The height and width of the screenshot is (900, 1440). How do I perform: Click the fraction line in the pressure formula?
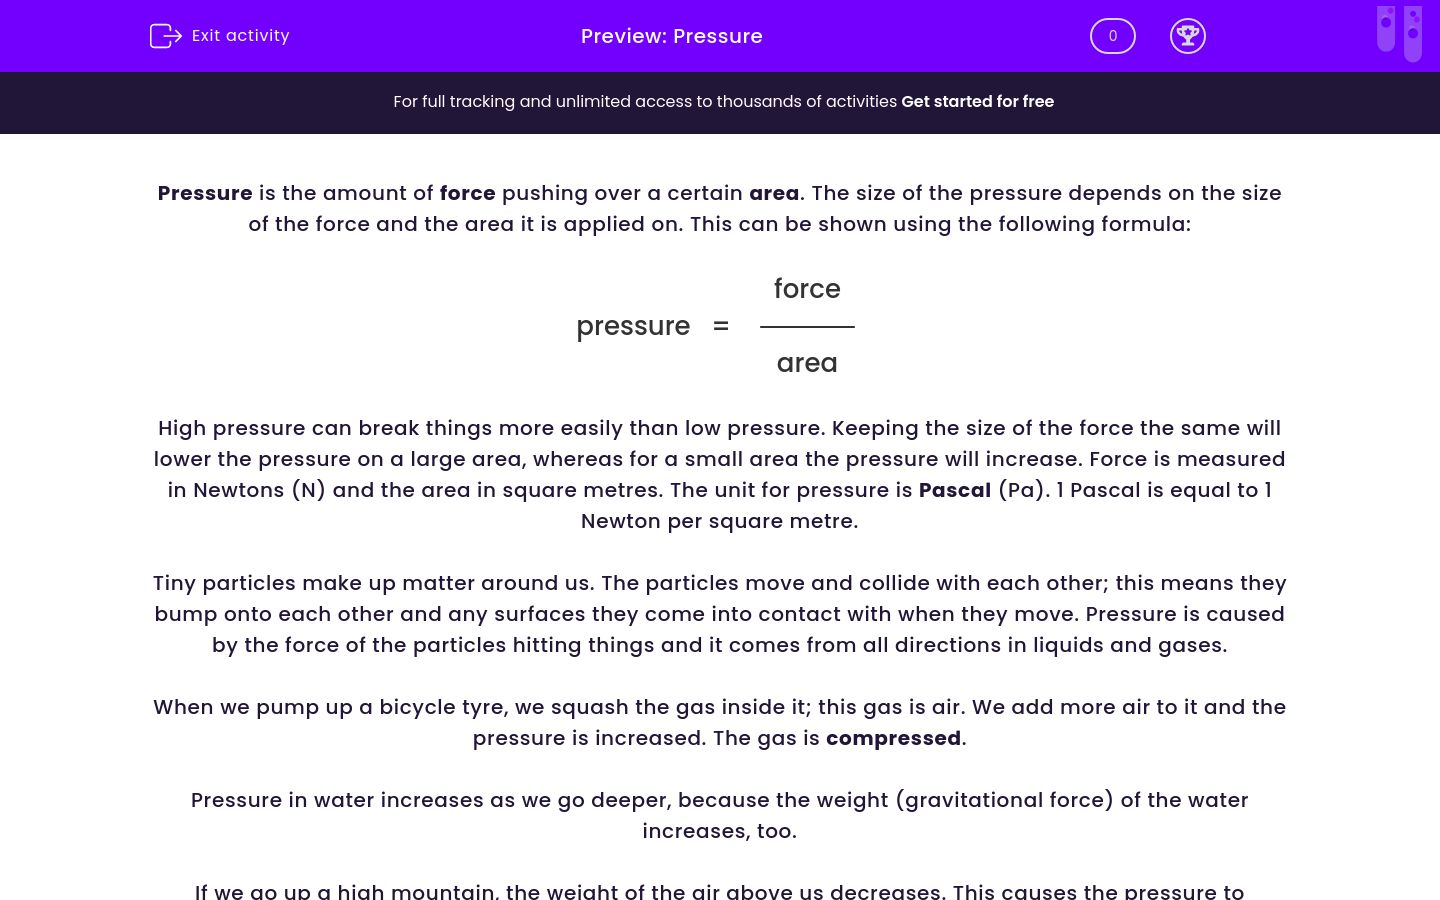point(807,326)
